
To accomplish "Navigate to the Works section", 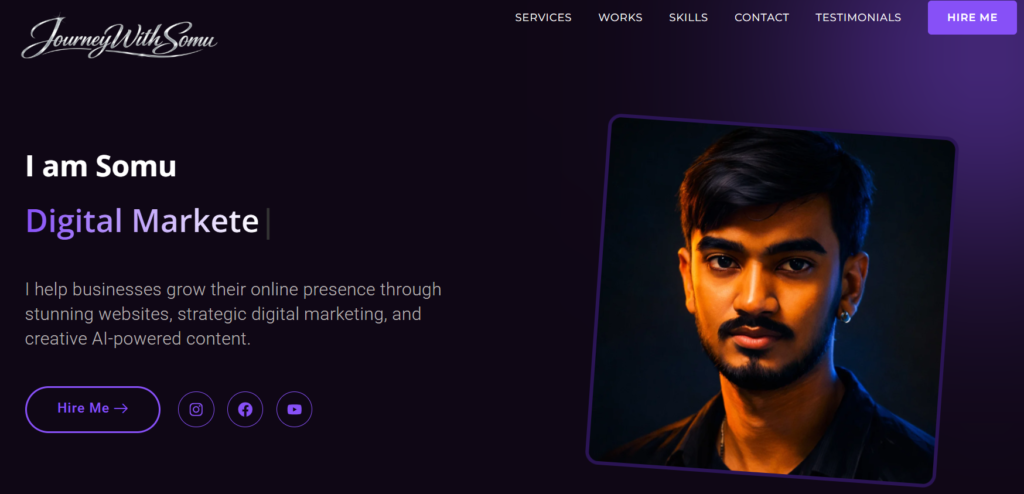I will click(x=620, y=18).
